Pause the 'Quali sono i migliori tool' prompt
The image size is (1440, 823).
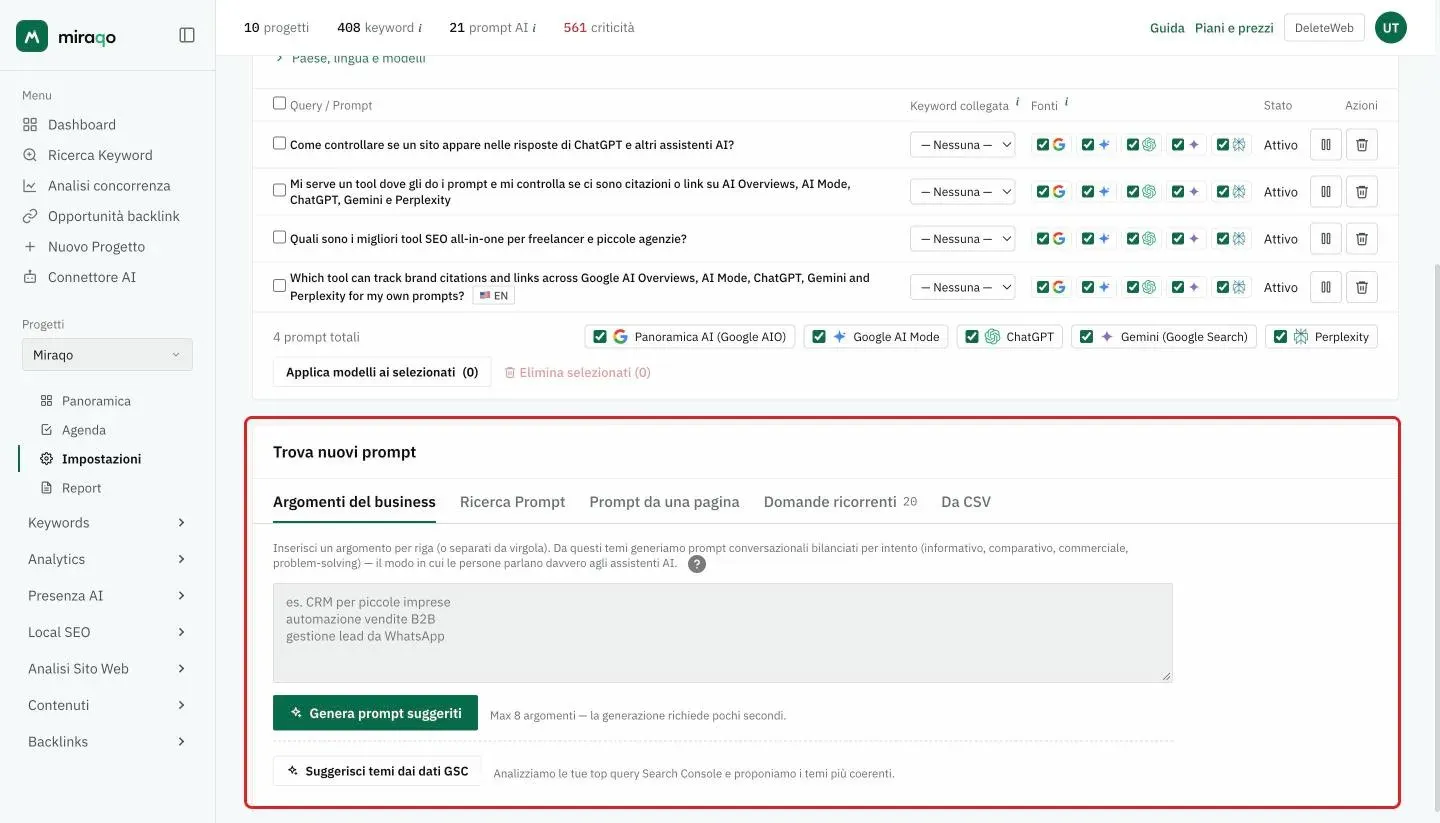[x=1326, y=239]
